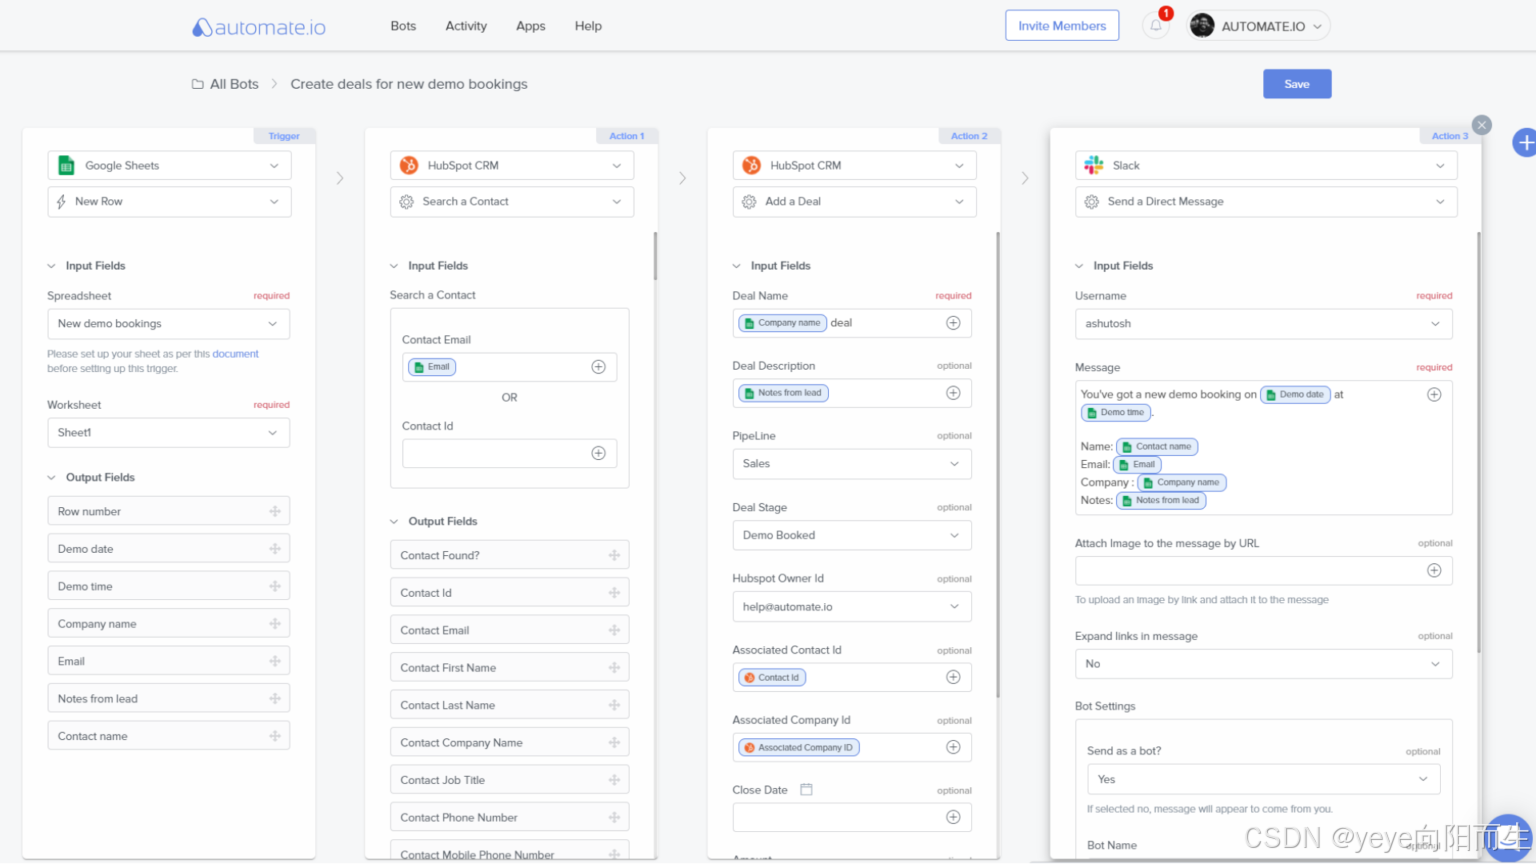Open the ashutosh username dropdown

click(1264, 324)
